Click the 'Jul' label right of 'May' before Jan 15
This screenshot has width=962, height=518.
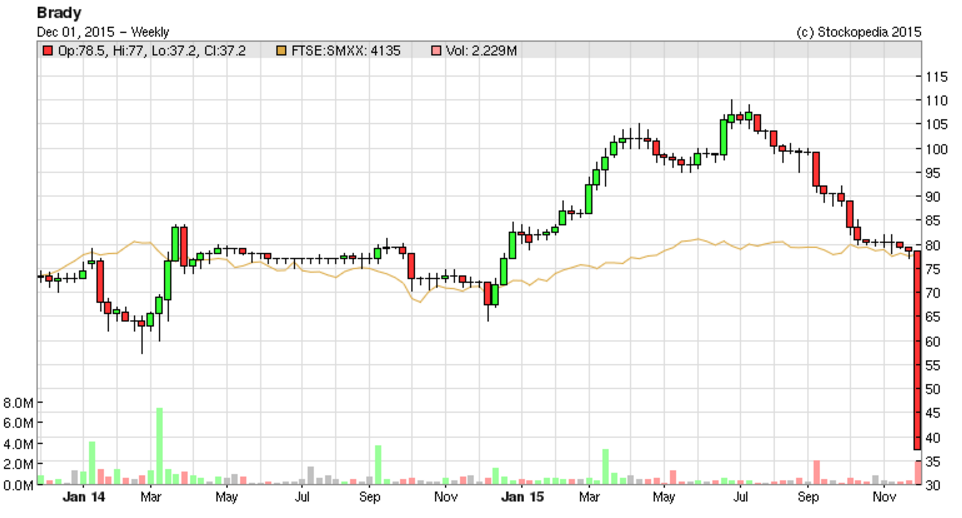(302, 497)
